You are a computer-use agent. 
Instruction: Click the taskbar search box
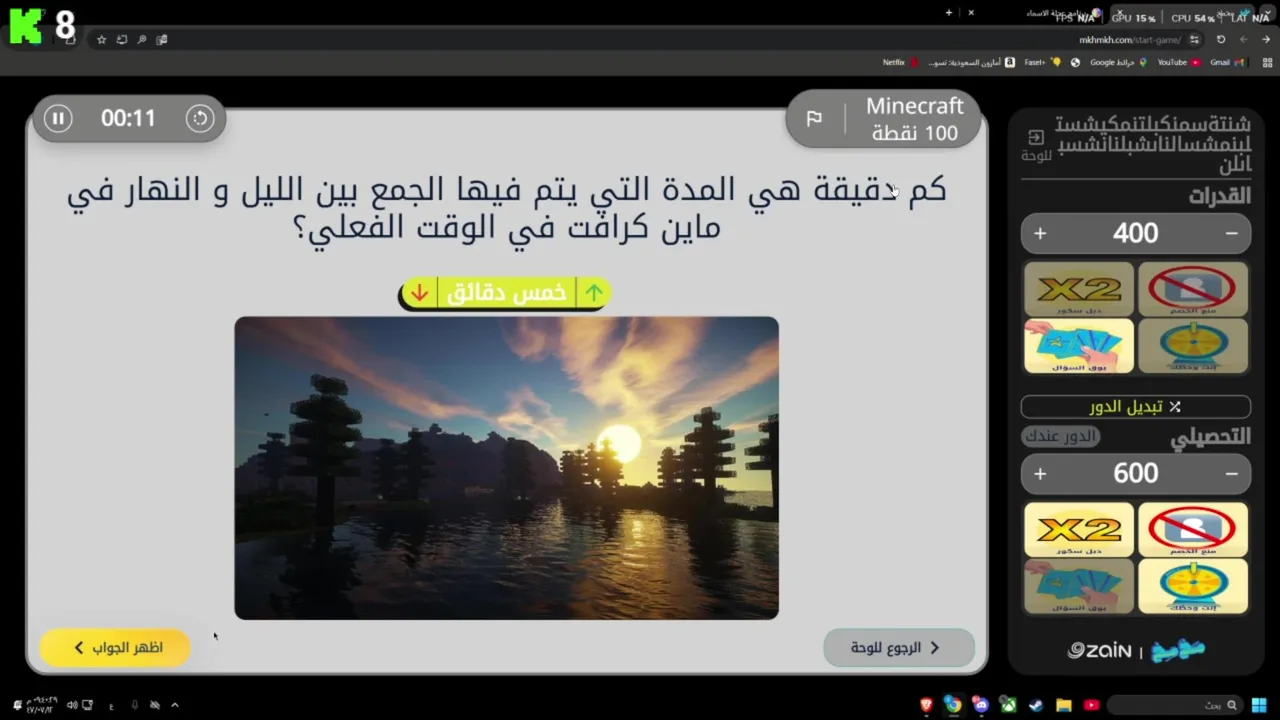[1175, 705]
